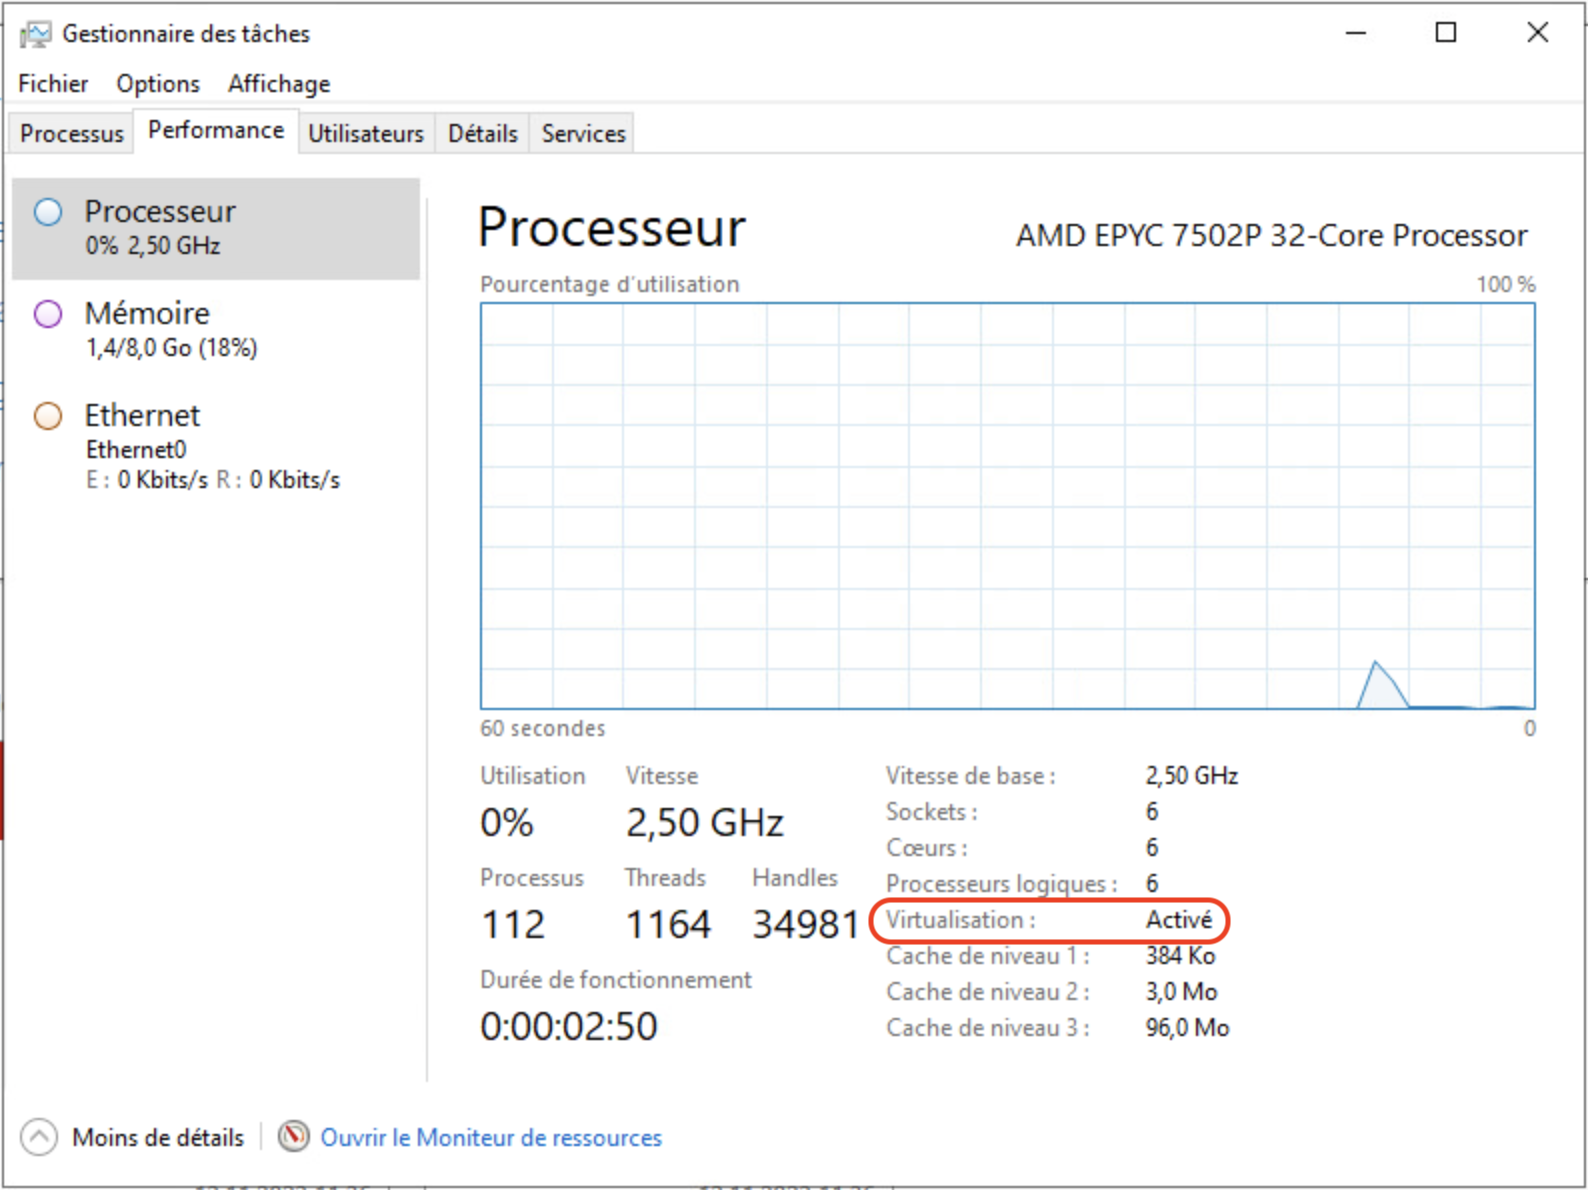Image resolution: width=1588 pixels, height=1190 pixels.
Task: Click the Moins de détails label
Action: (x=158, y=1138)
